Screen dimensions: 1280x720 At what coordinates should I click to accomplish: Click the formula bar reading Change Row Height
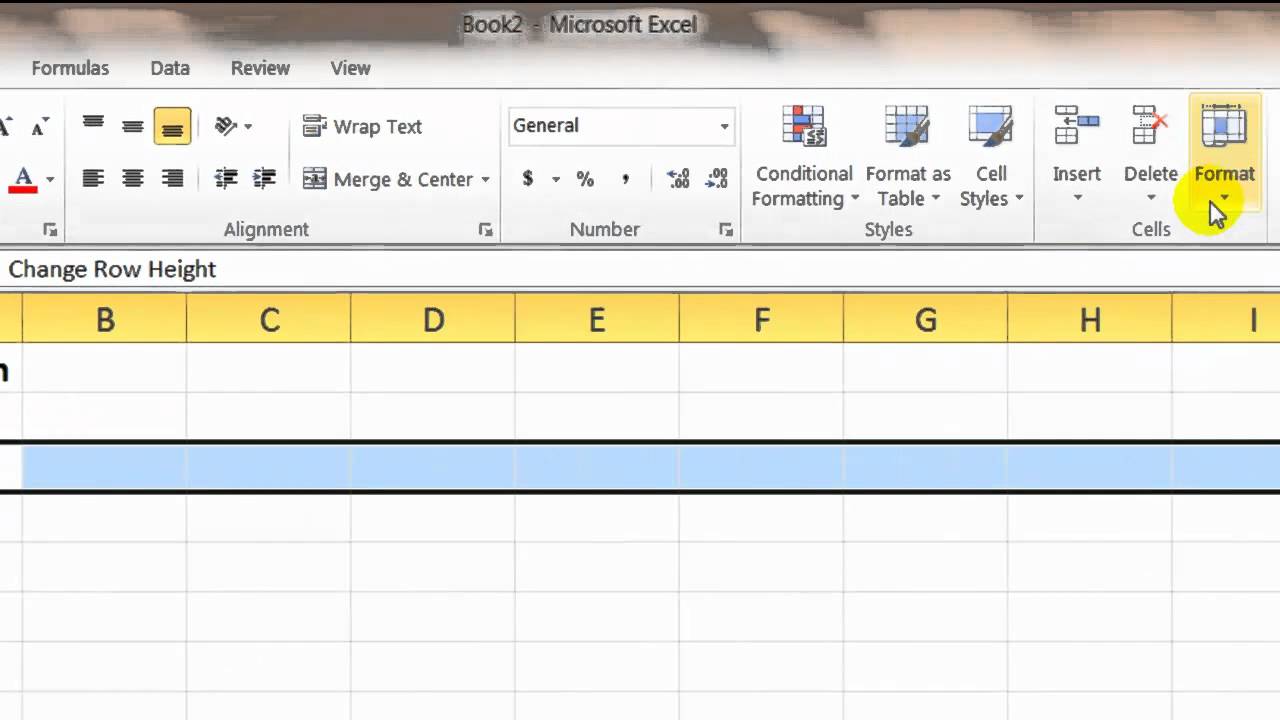point(640,269)
